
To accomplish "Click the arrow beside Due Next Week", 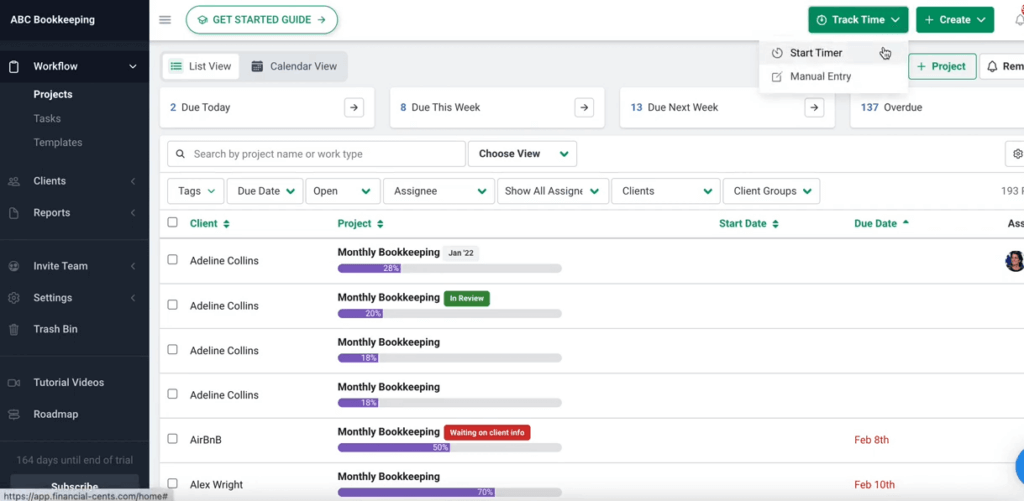I will pos(814,108).
